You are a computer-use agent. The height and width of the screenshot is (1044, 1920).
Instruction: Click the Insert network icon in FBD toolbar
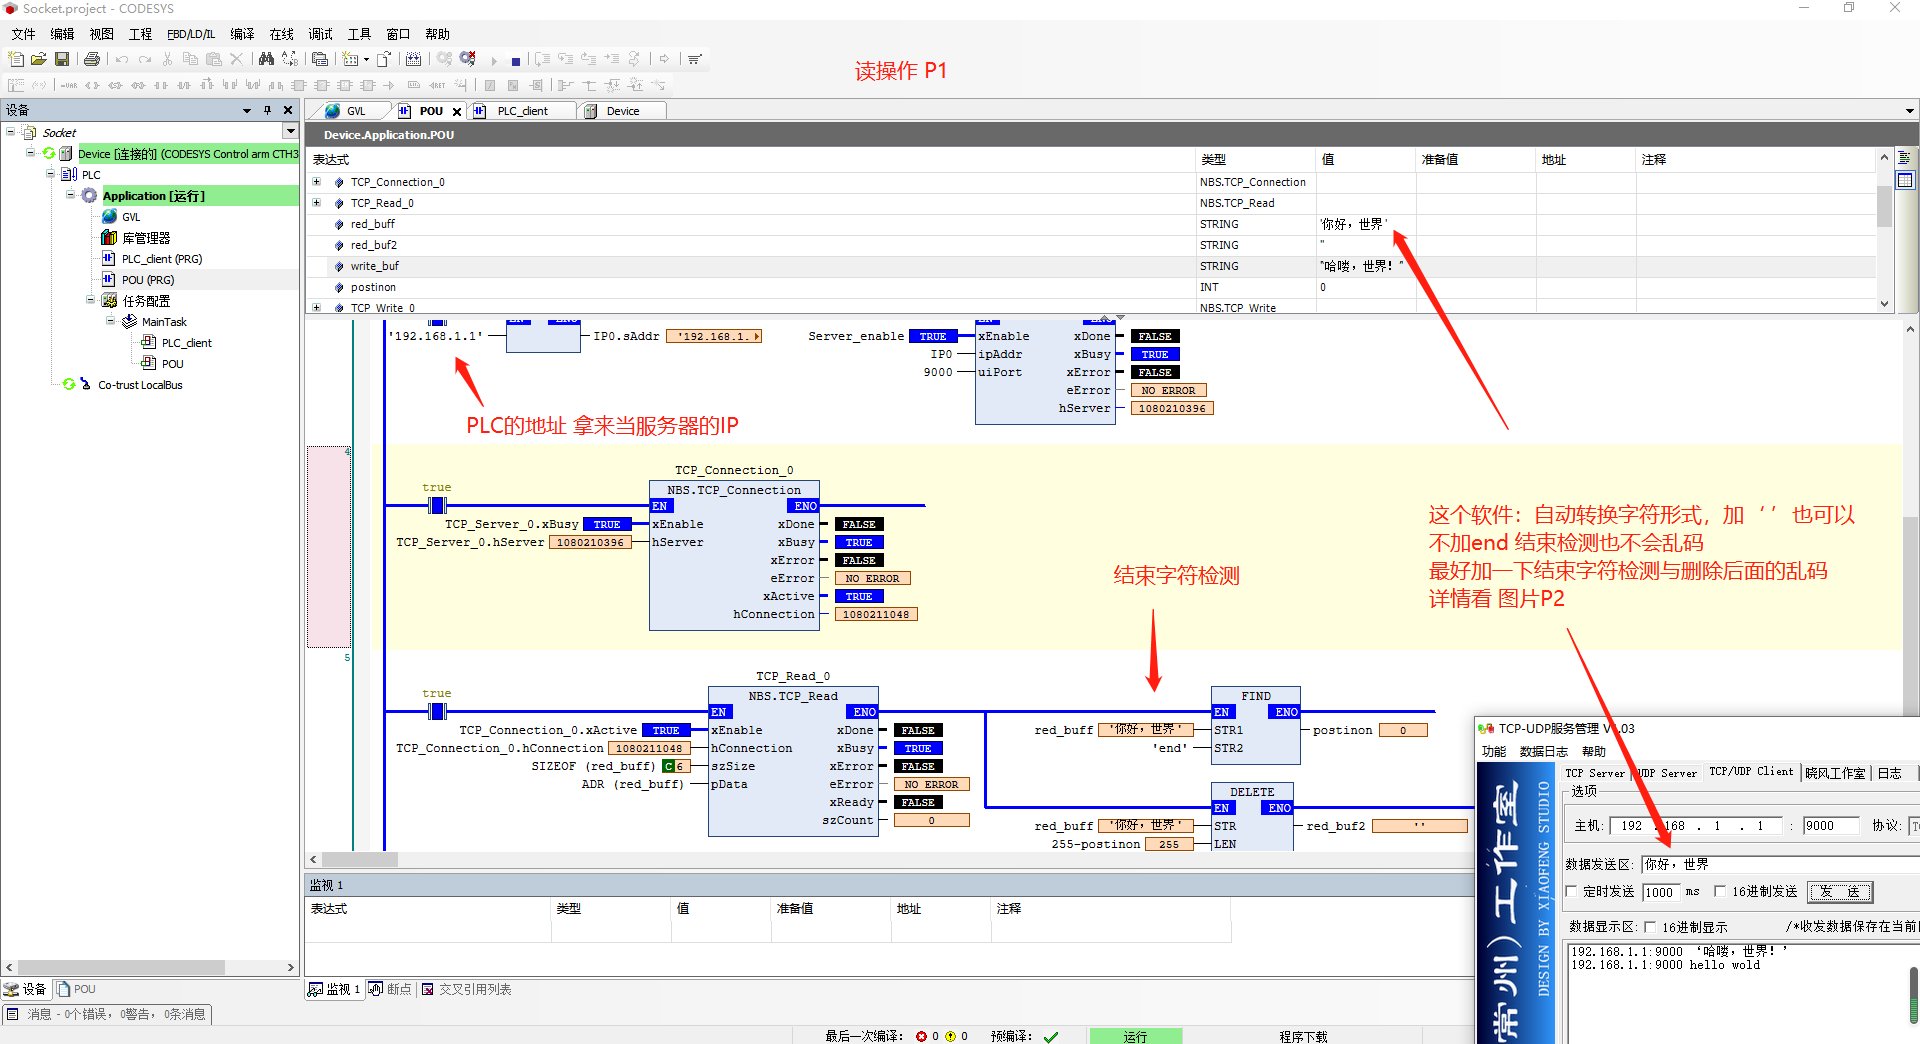[16, 85]
